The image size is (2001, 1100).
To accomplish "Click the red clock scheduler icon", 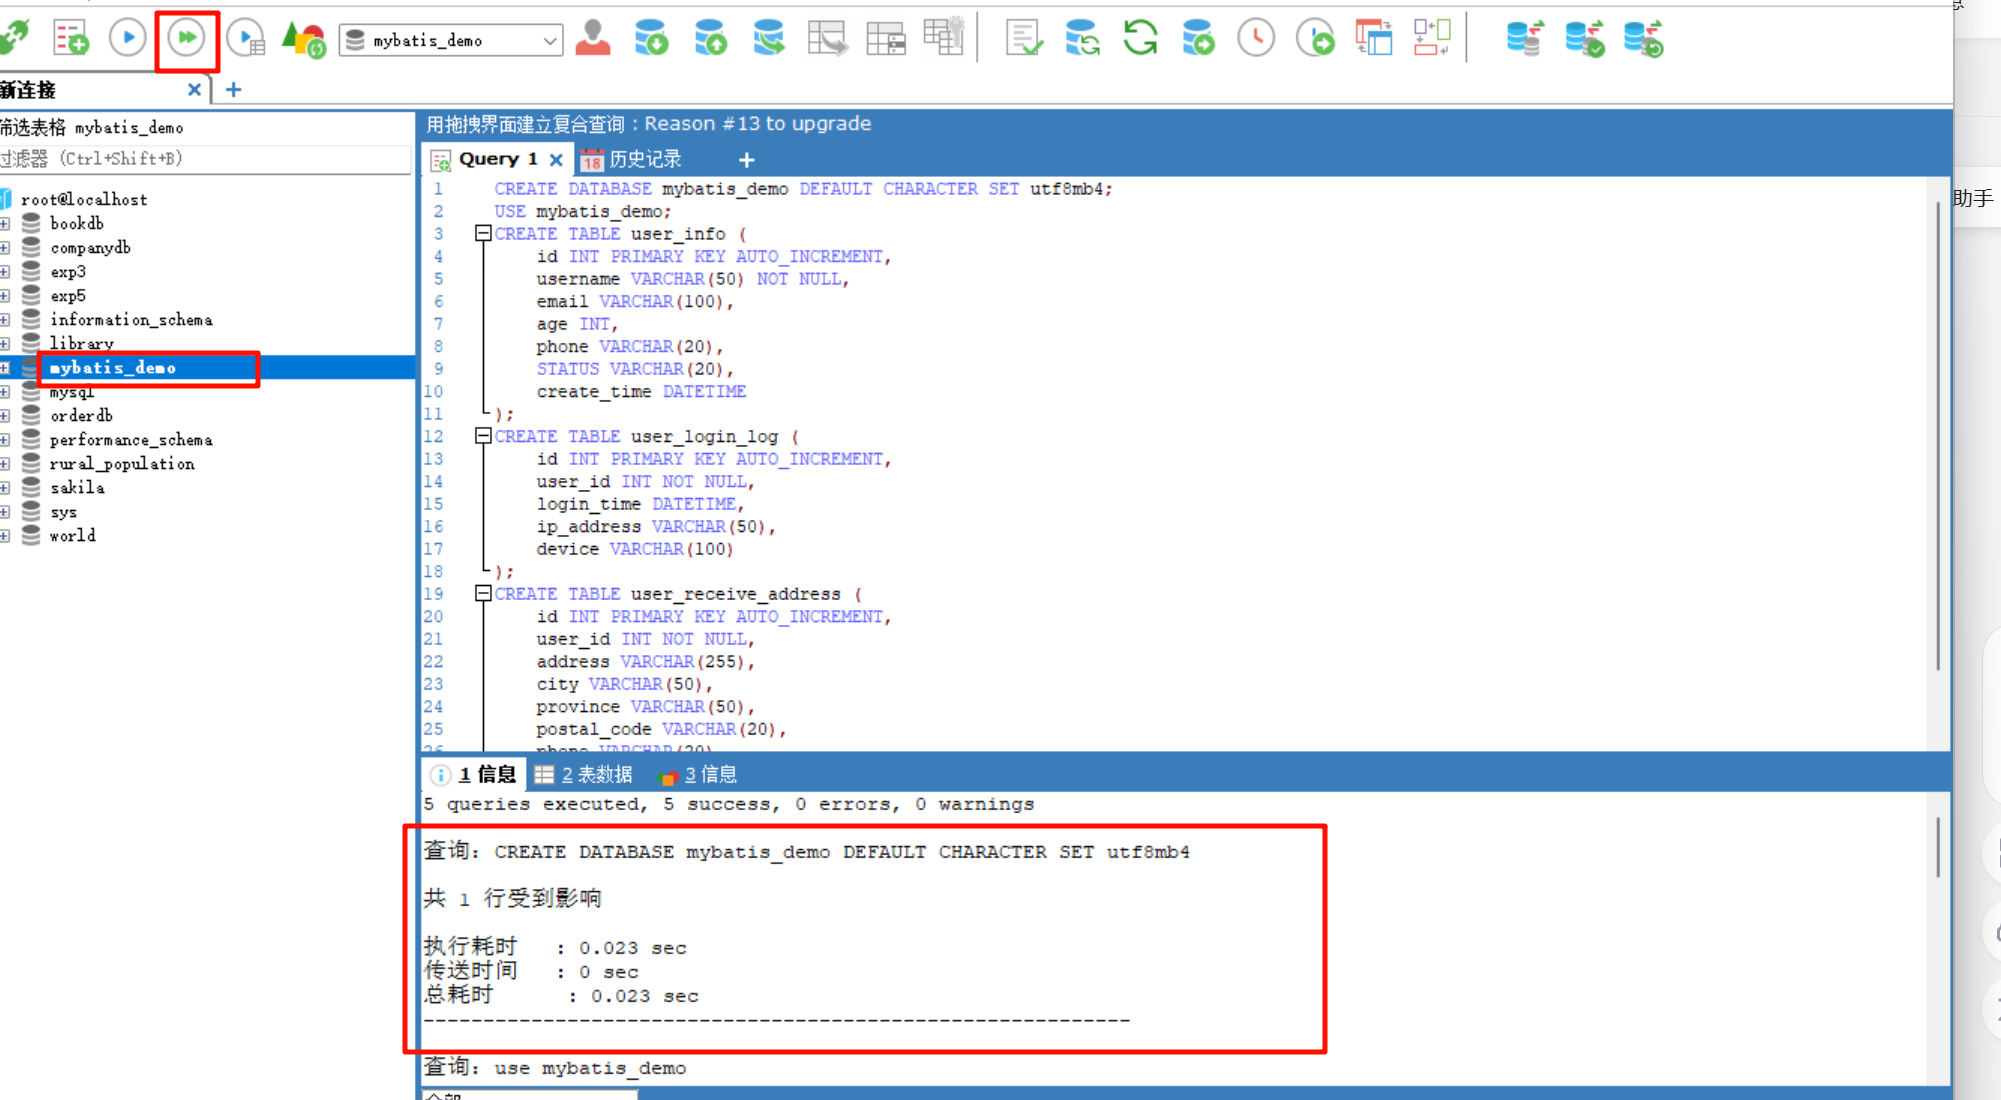I will 1256,39.
